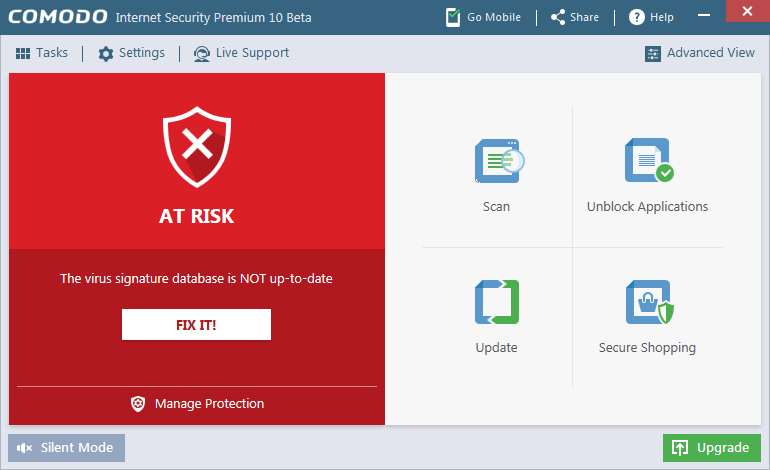Open the Scan task icon
Screen dimensions: 770x470
click(x=499, y=161)
